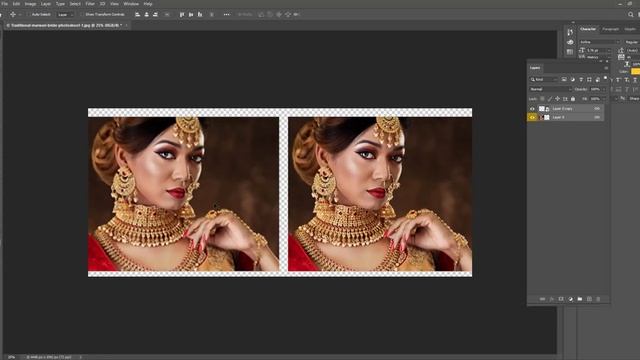Open the kerning Metrics dropdown
Image resolution: width=640 pixels, height=360 pixels.
coord(599,57)
